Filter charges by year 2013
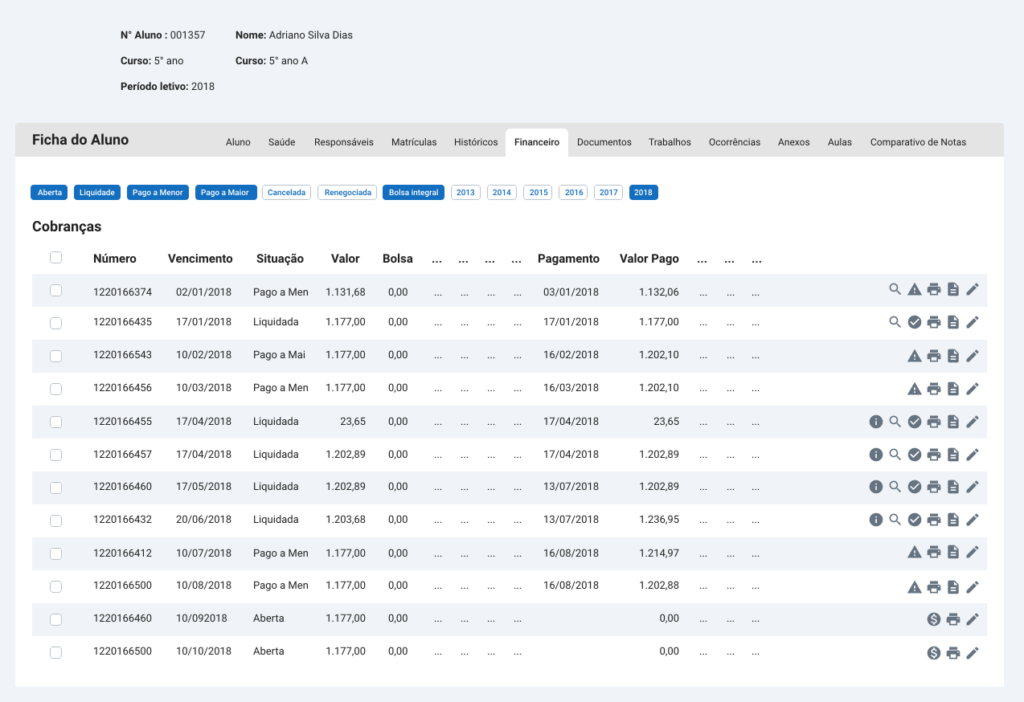Image resolution: width=1024 pixels, height=702 pixels. [x=466, y=193]
